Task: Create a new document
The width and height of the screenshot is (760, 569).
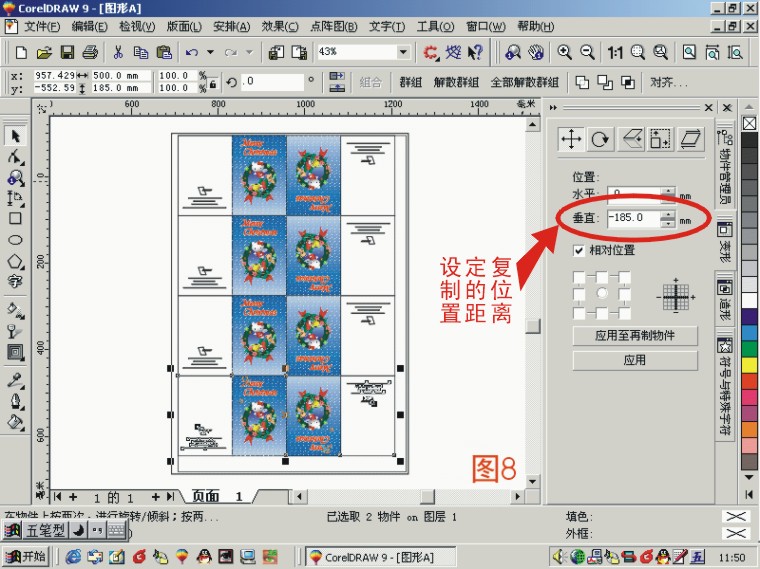Action: tap(21, 52)
